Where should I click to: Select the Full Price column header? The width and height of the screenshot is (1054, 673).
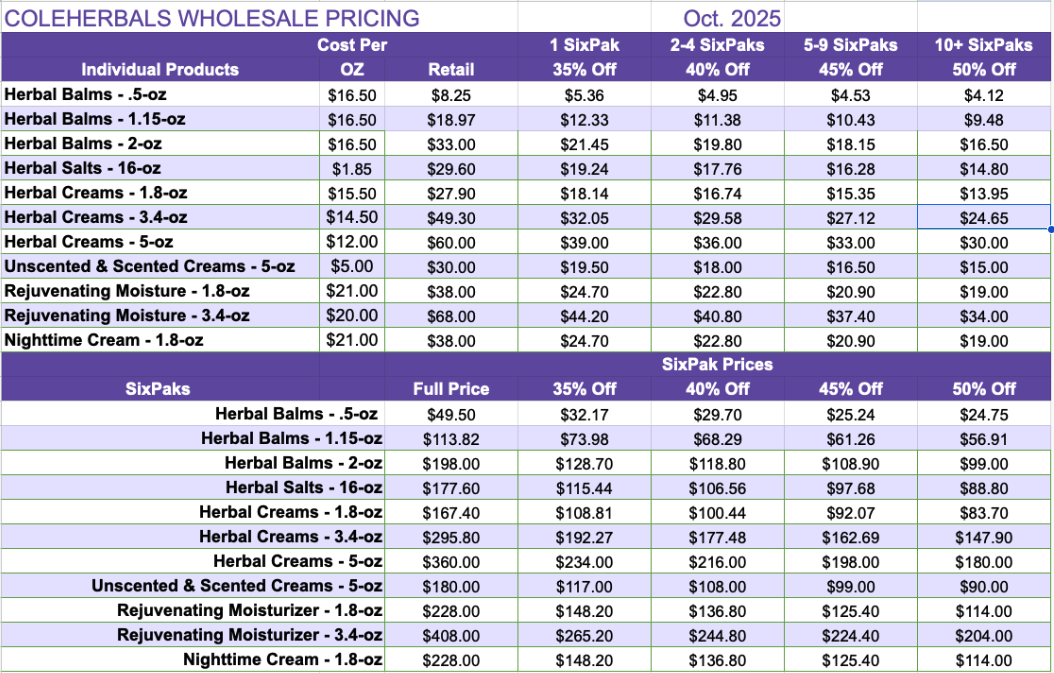[x=451, y=388]
